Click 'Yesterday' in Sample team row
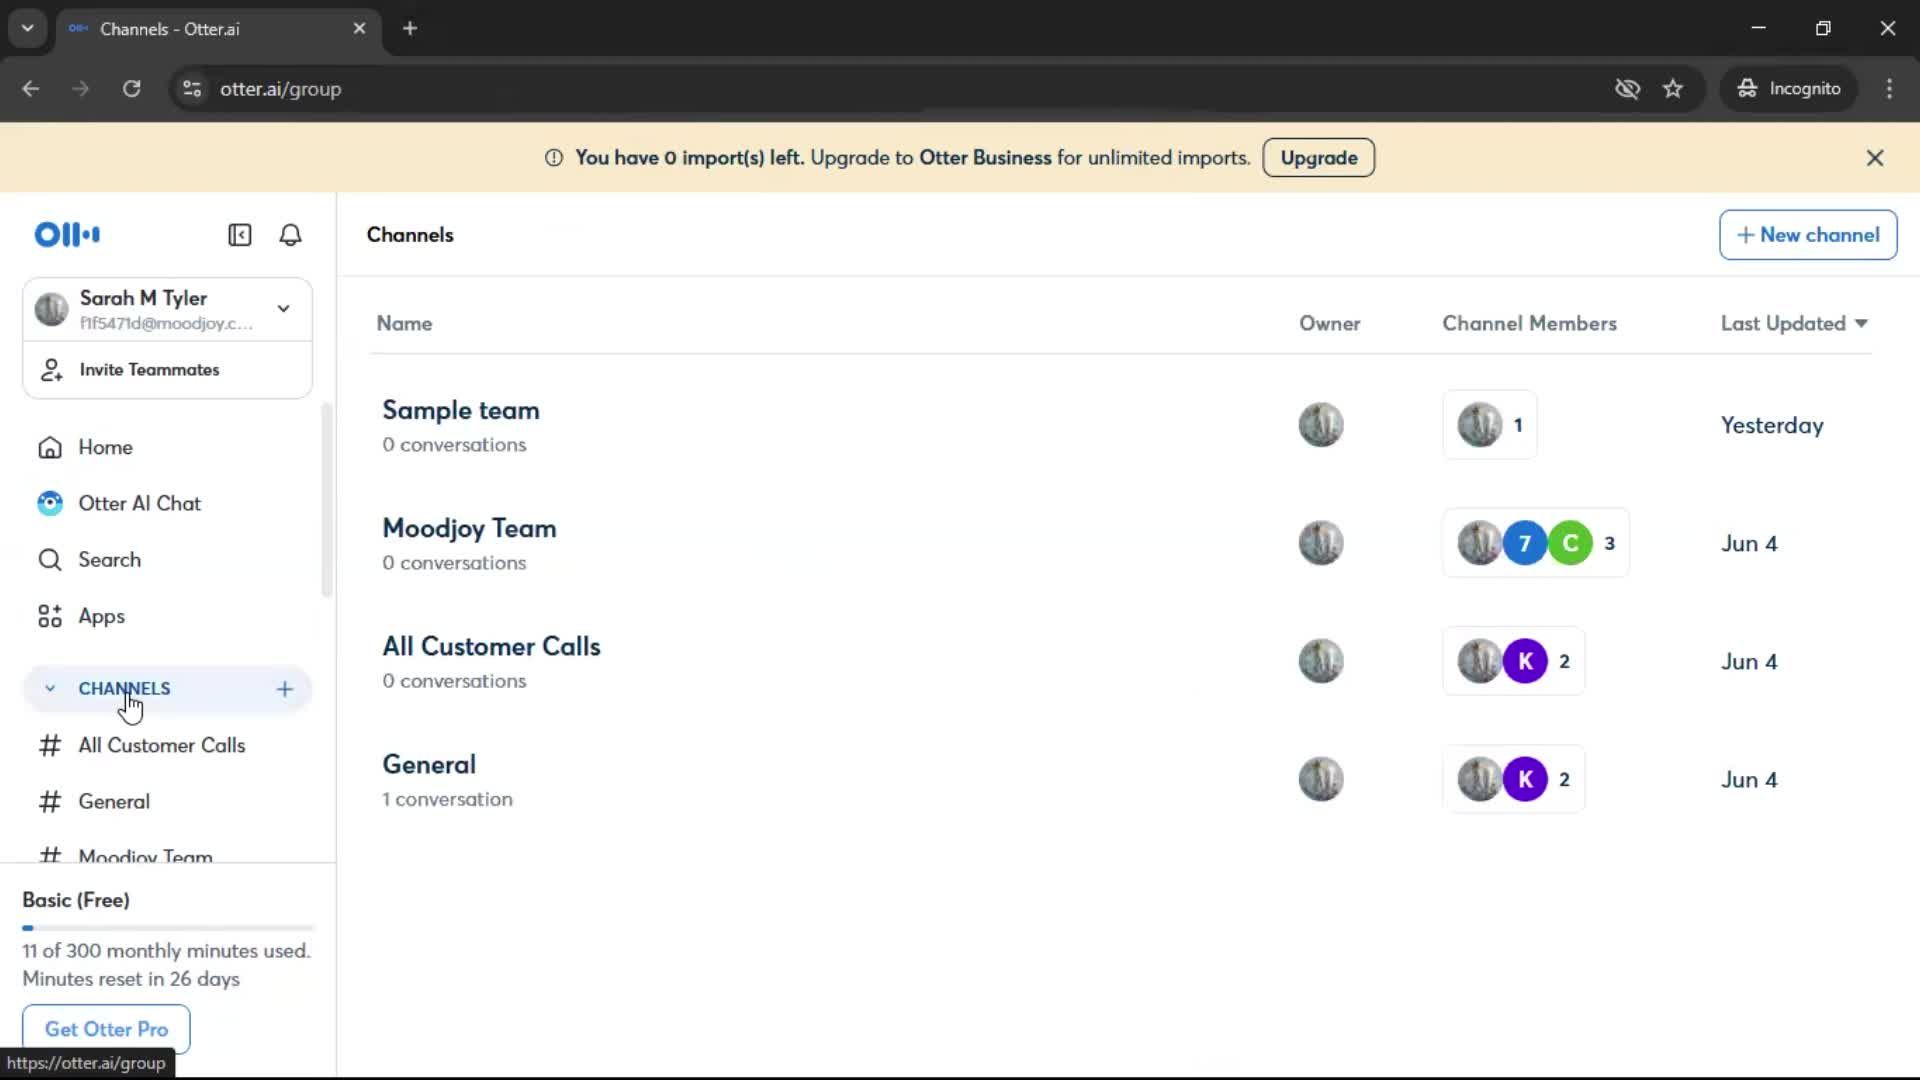Viewport: 1920px width, 1080px height. click(1772, 425)
